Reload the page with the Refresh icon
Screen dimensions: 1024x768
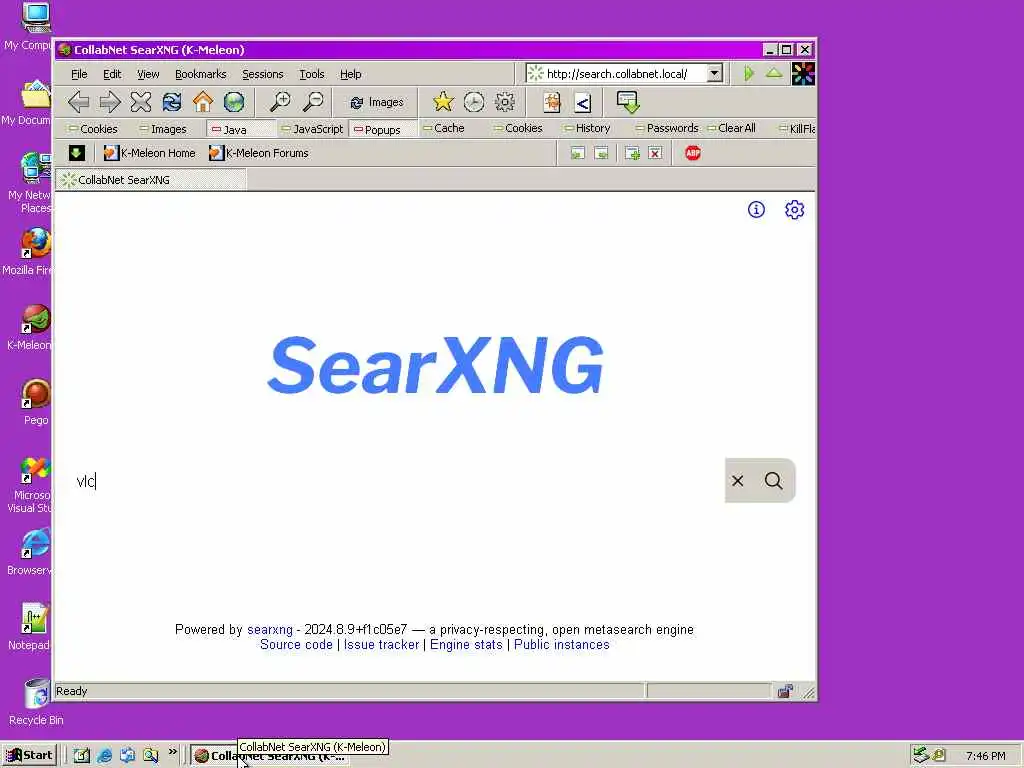point(172,102)
